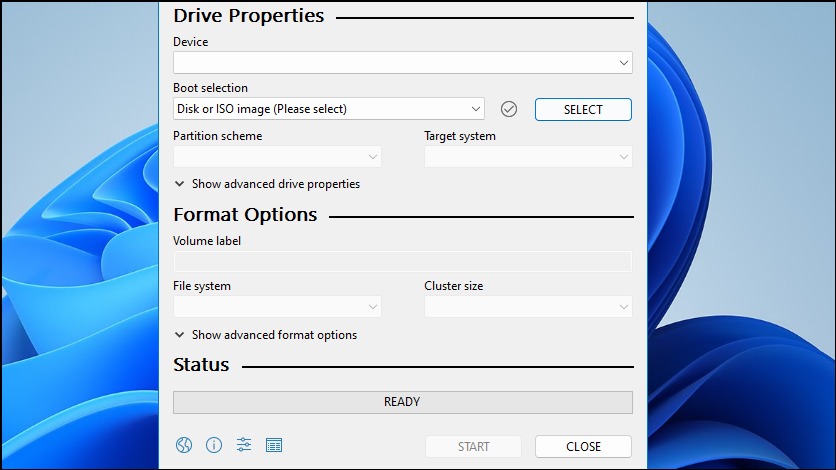Viewport: 836px width, 470px height.
Task: Open the language globe icon
Action: [184, 445]
